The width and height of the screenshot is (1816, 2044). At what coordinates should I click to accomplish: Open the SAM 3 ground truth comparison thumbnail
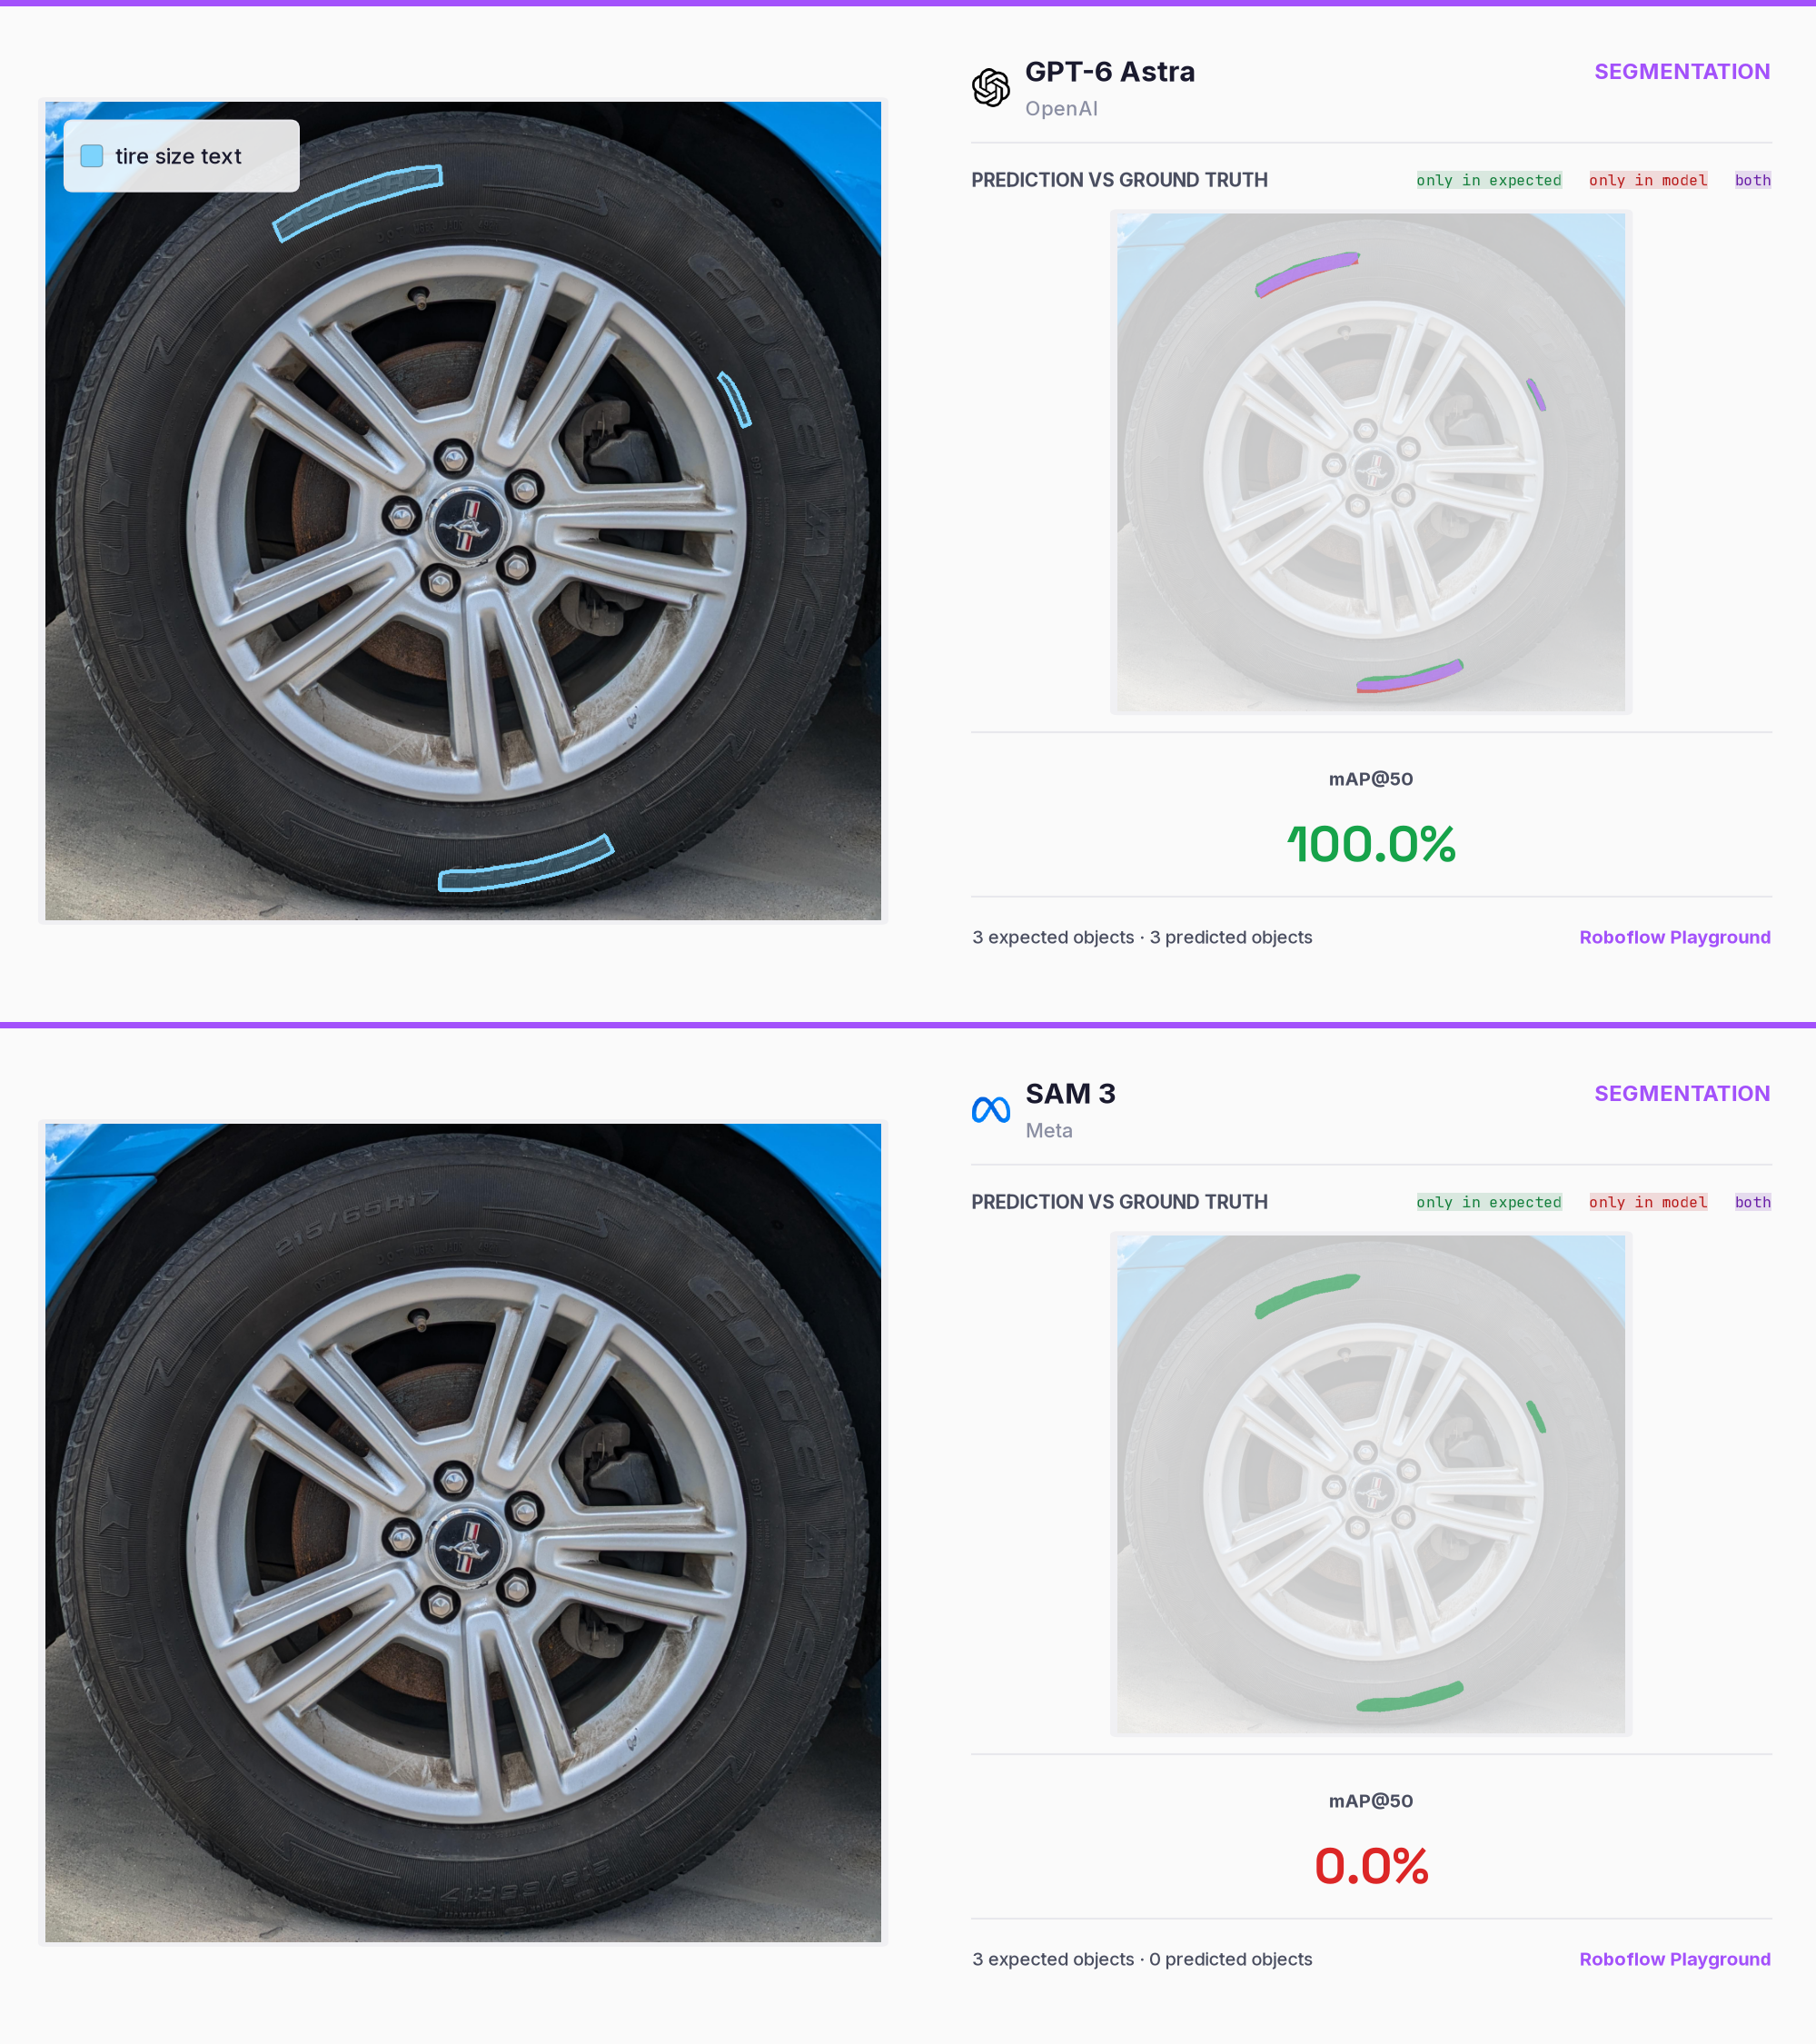tap(1371, 1484)
